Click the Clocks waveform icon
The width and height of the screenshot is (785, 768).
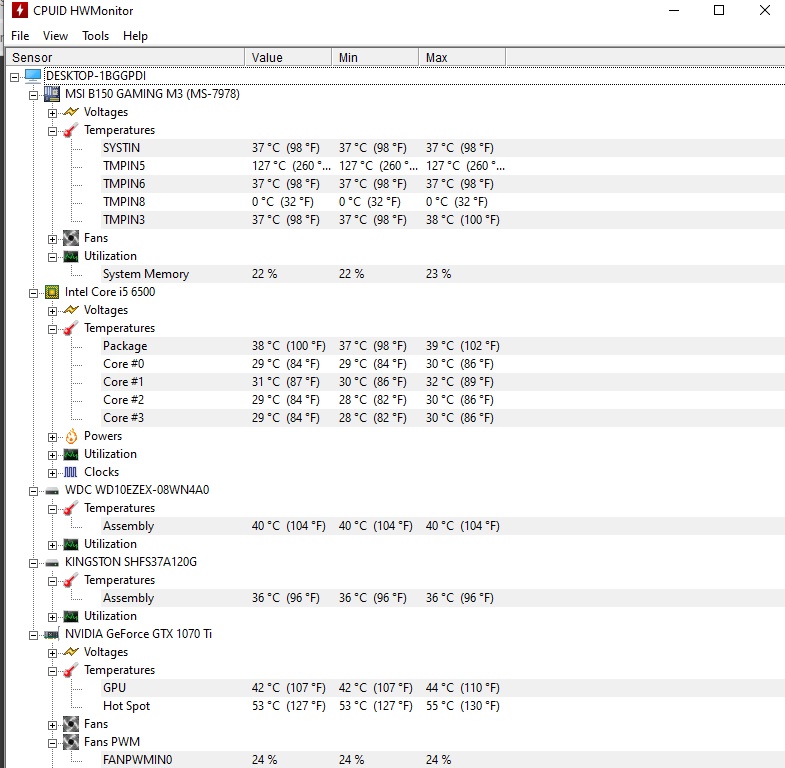(71, 472)
